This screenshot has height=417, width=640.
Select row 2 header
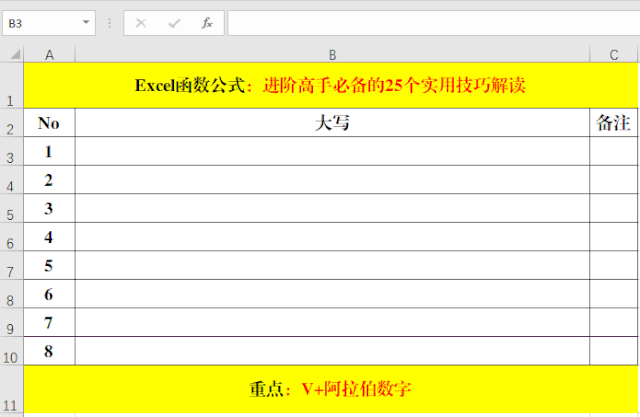pos(11,122)
